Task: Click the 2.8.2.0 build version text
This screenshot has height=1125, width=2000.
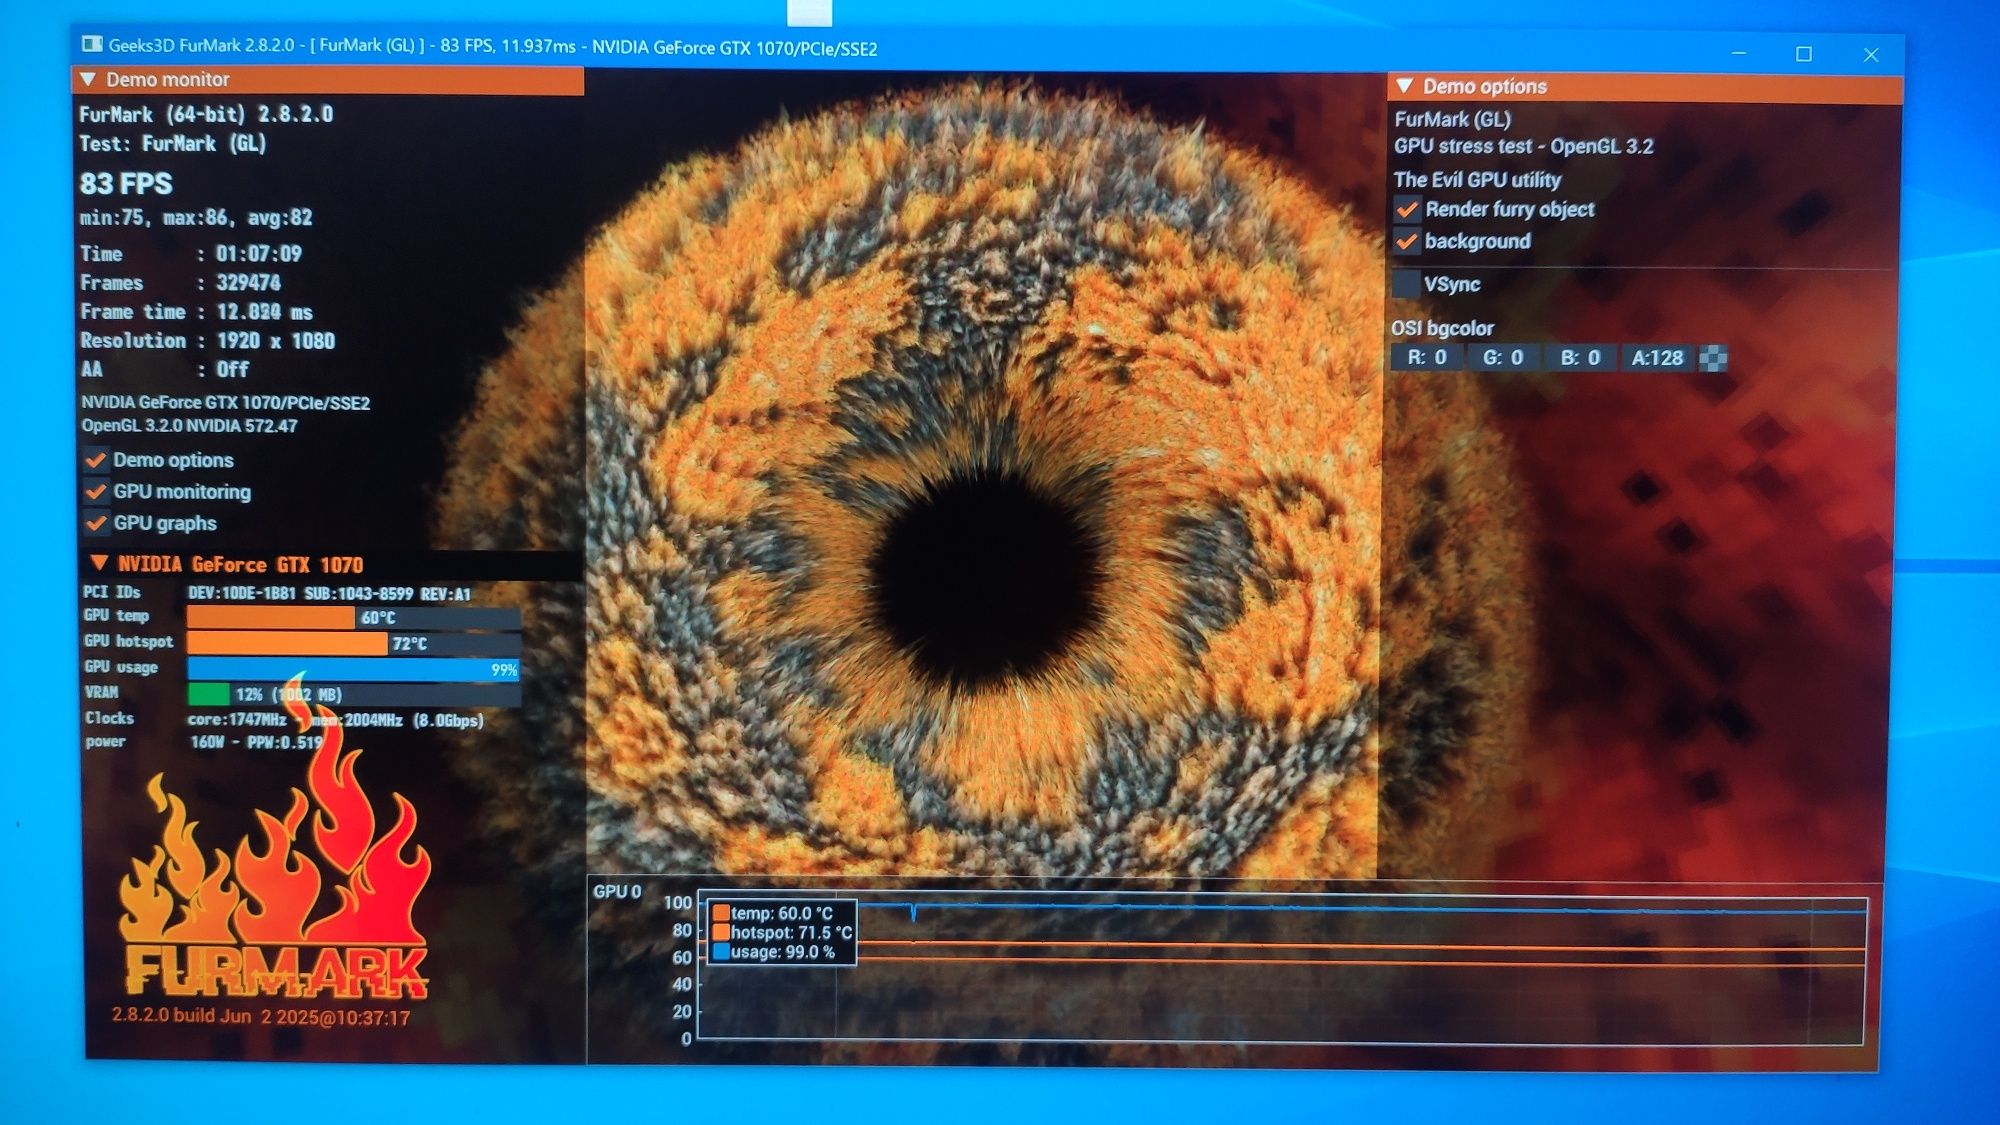Action: tap(261, 1017)
